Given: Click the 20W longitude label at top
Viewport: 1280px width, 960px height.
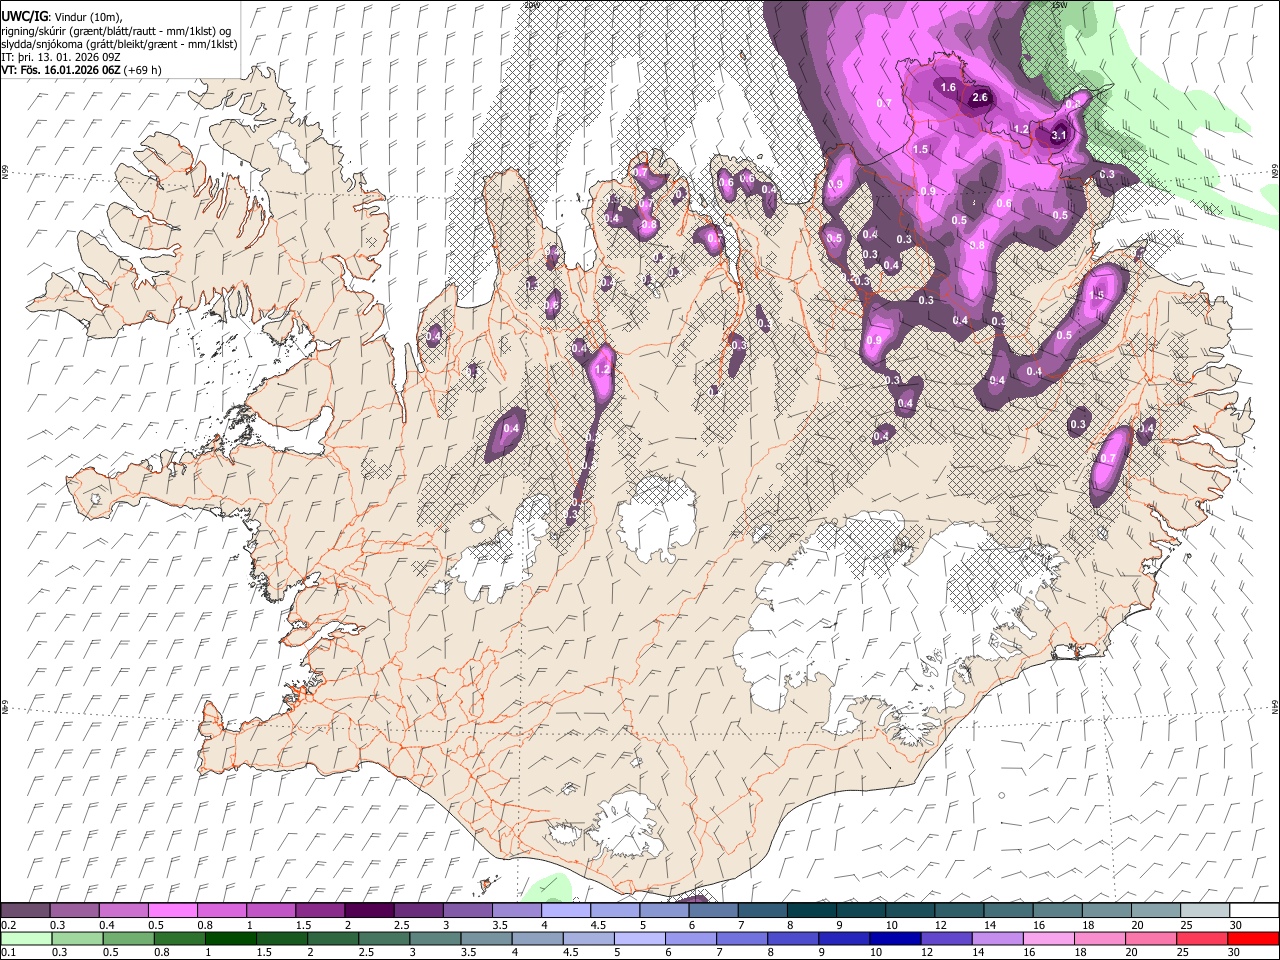Looking at the screenshot, I should click(531, 5).
